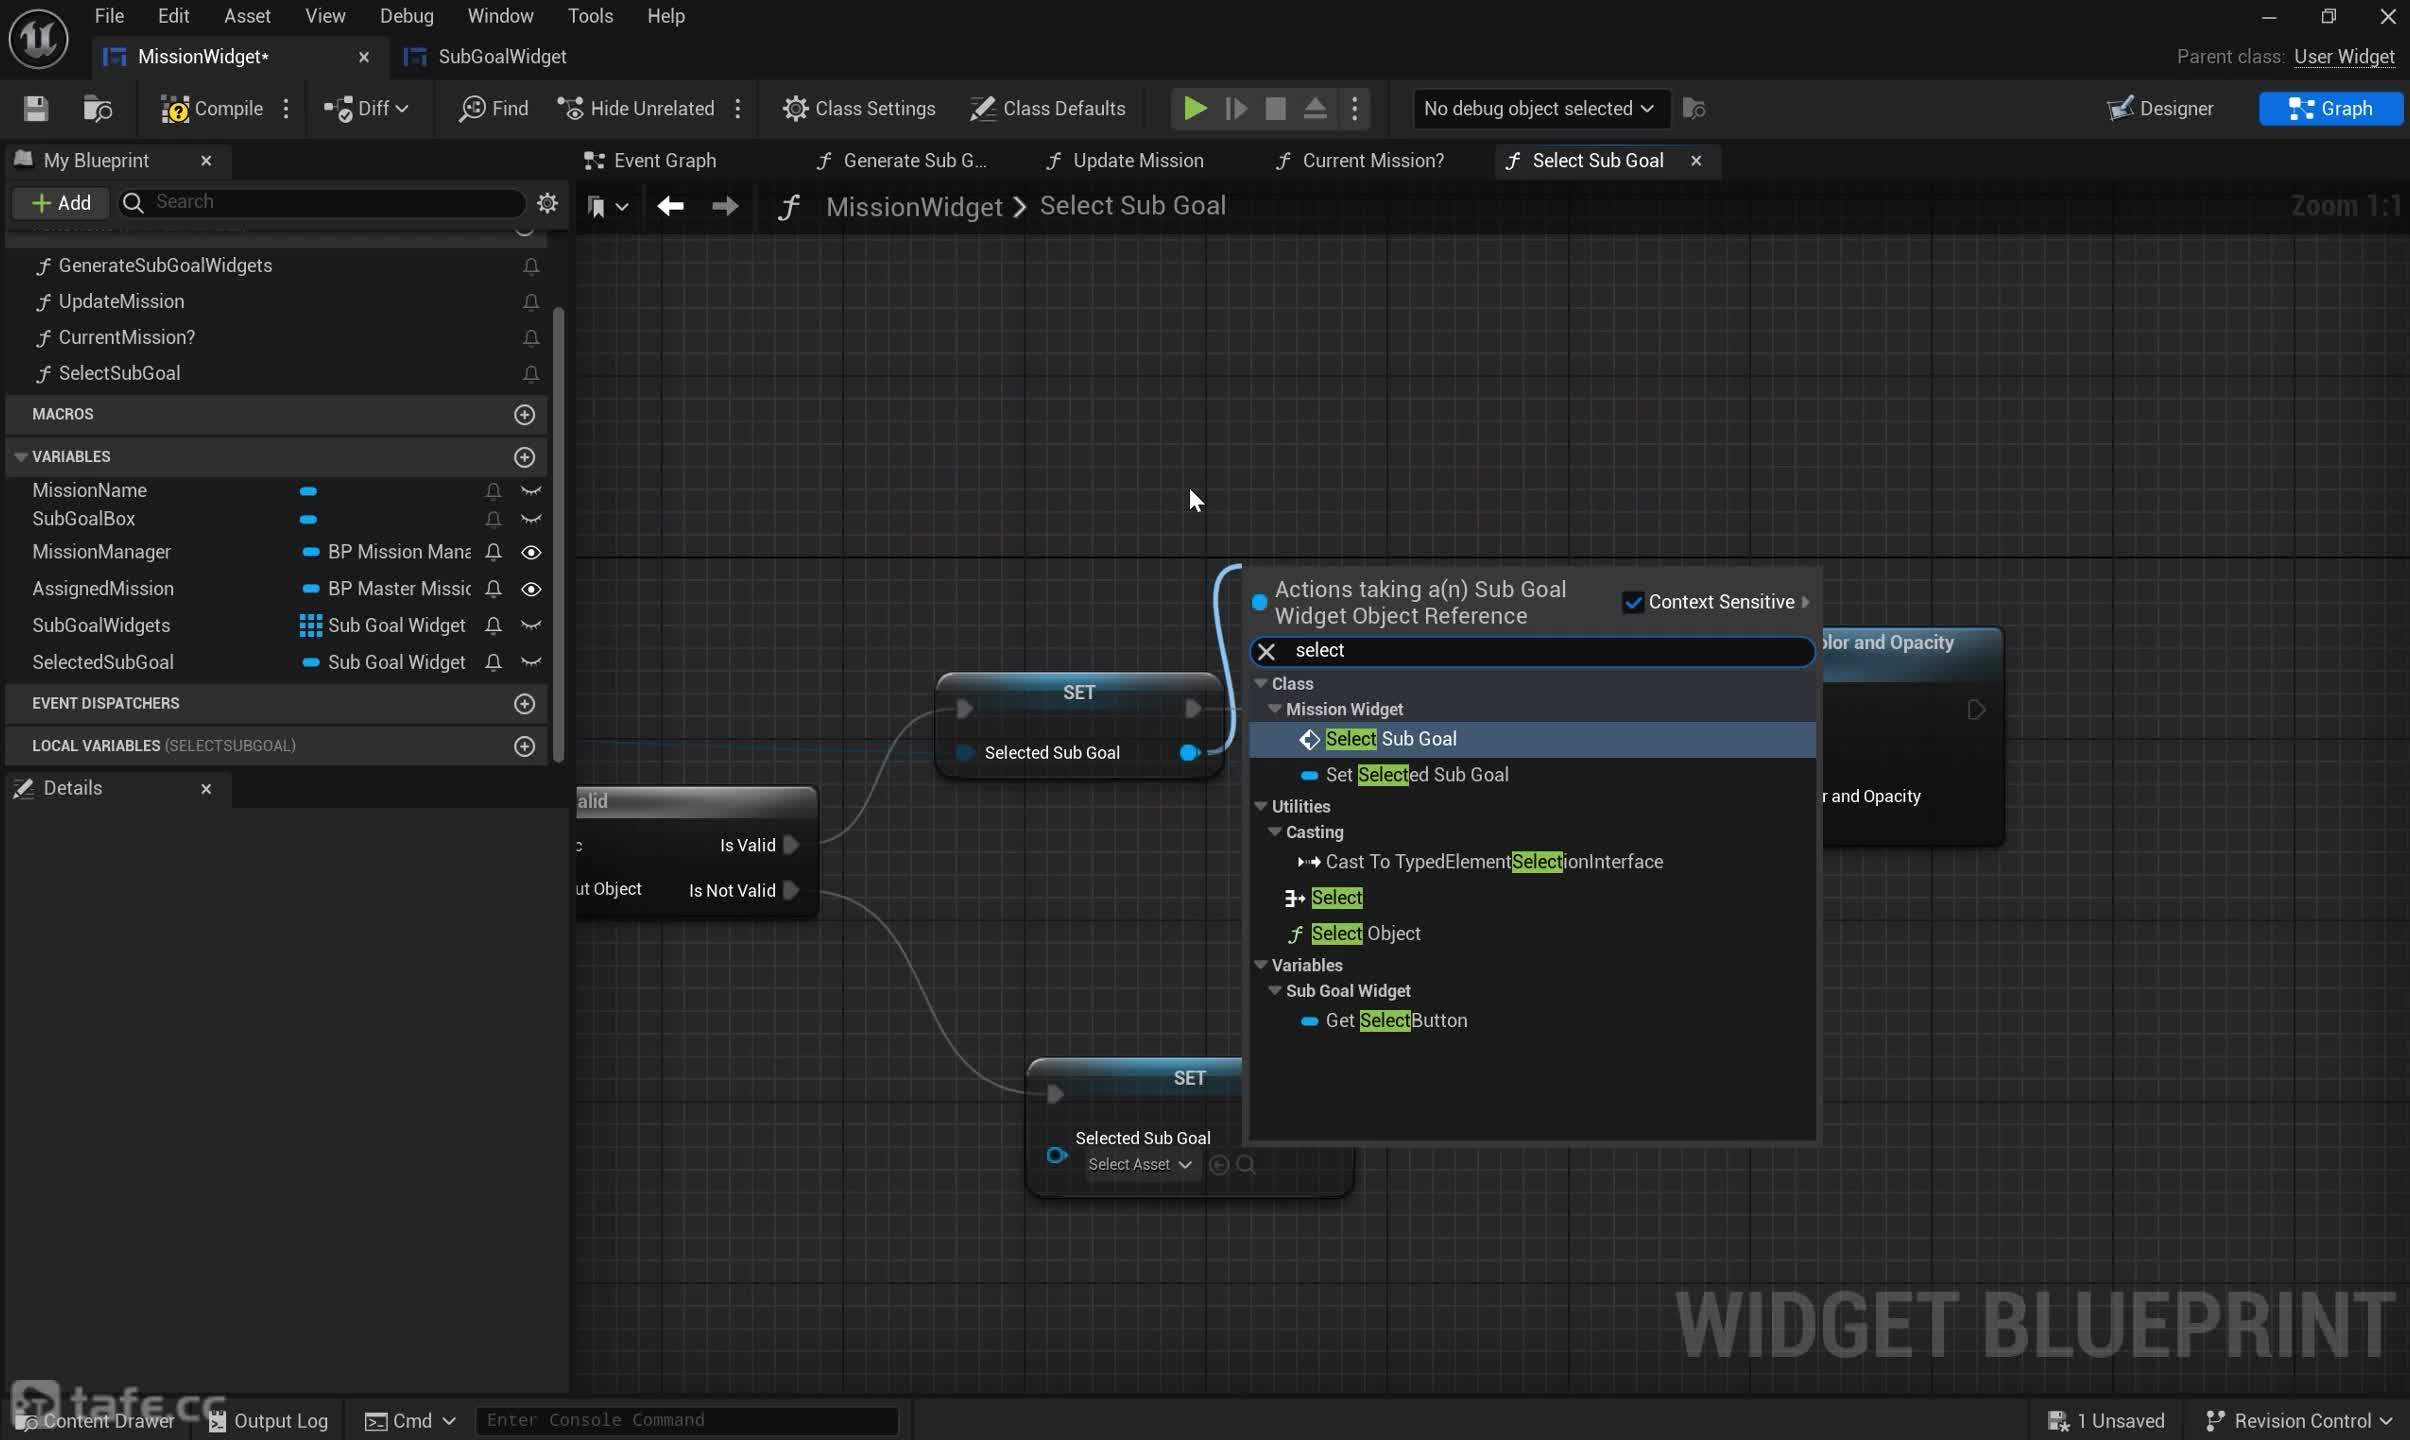Open Class Defaults
The height and width of the screenshot is (1440, 2410).
pyautogui.click(x=1047, y=108)
